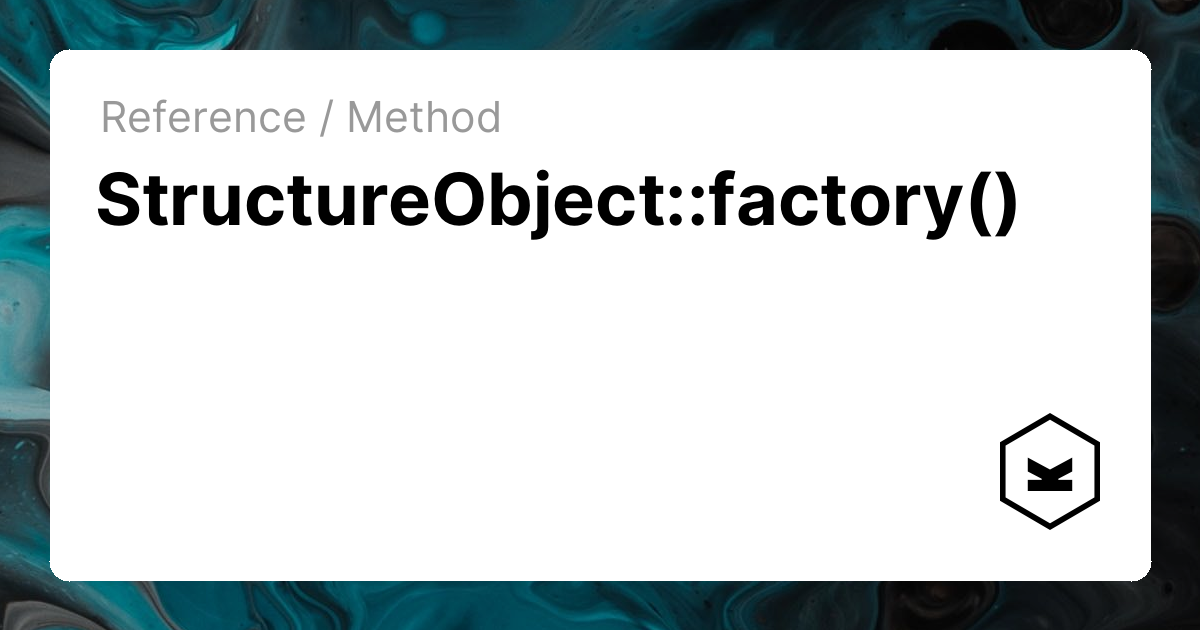Click the capital M in Method

coord(366,118)
